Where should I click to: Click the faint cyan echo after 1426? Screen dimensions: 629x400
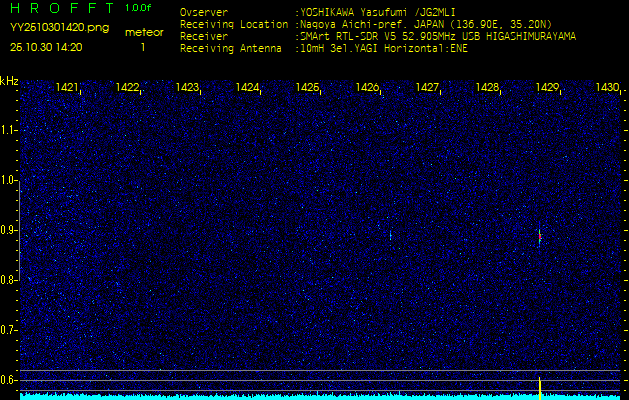coord(390,235)
